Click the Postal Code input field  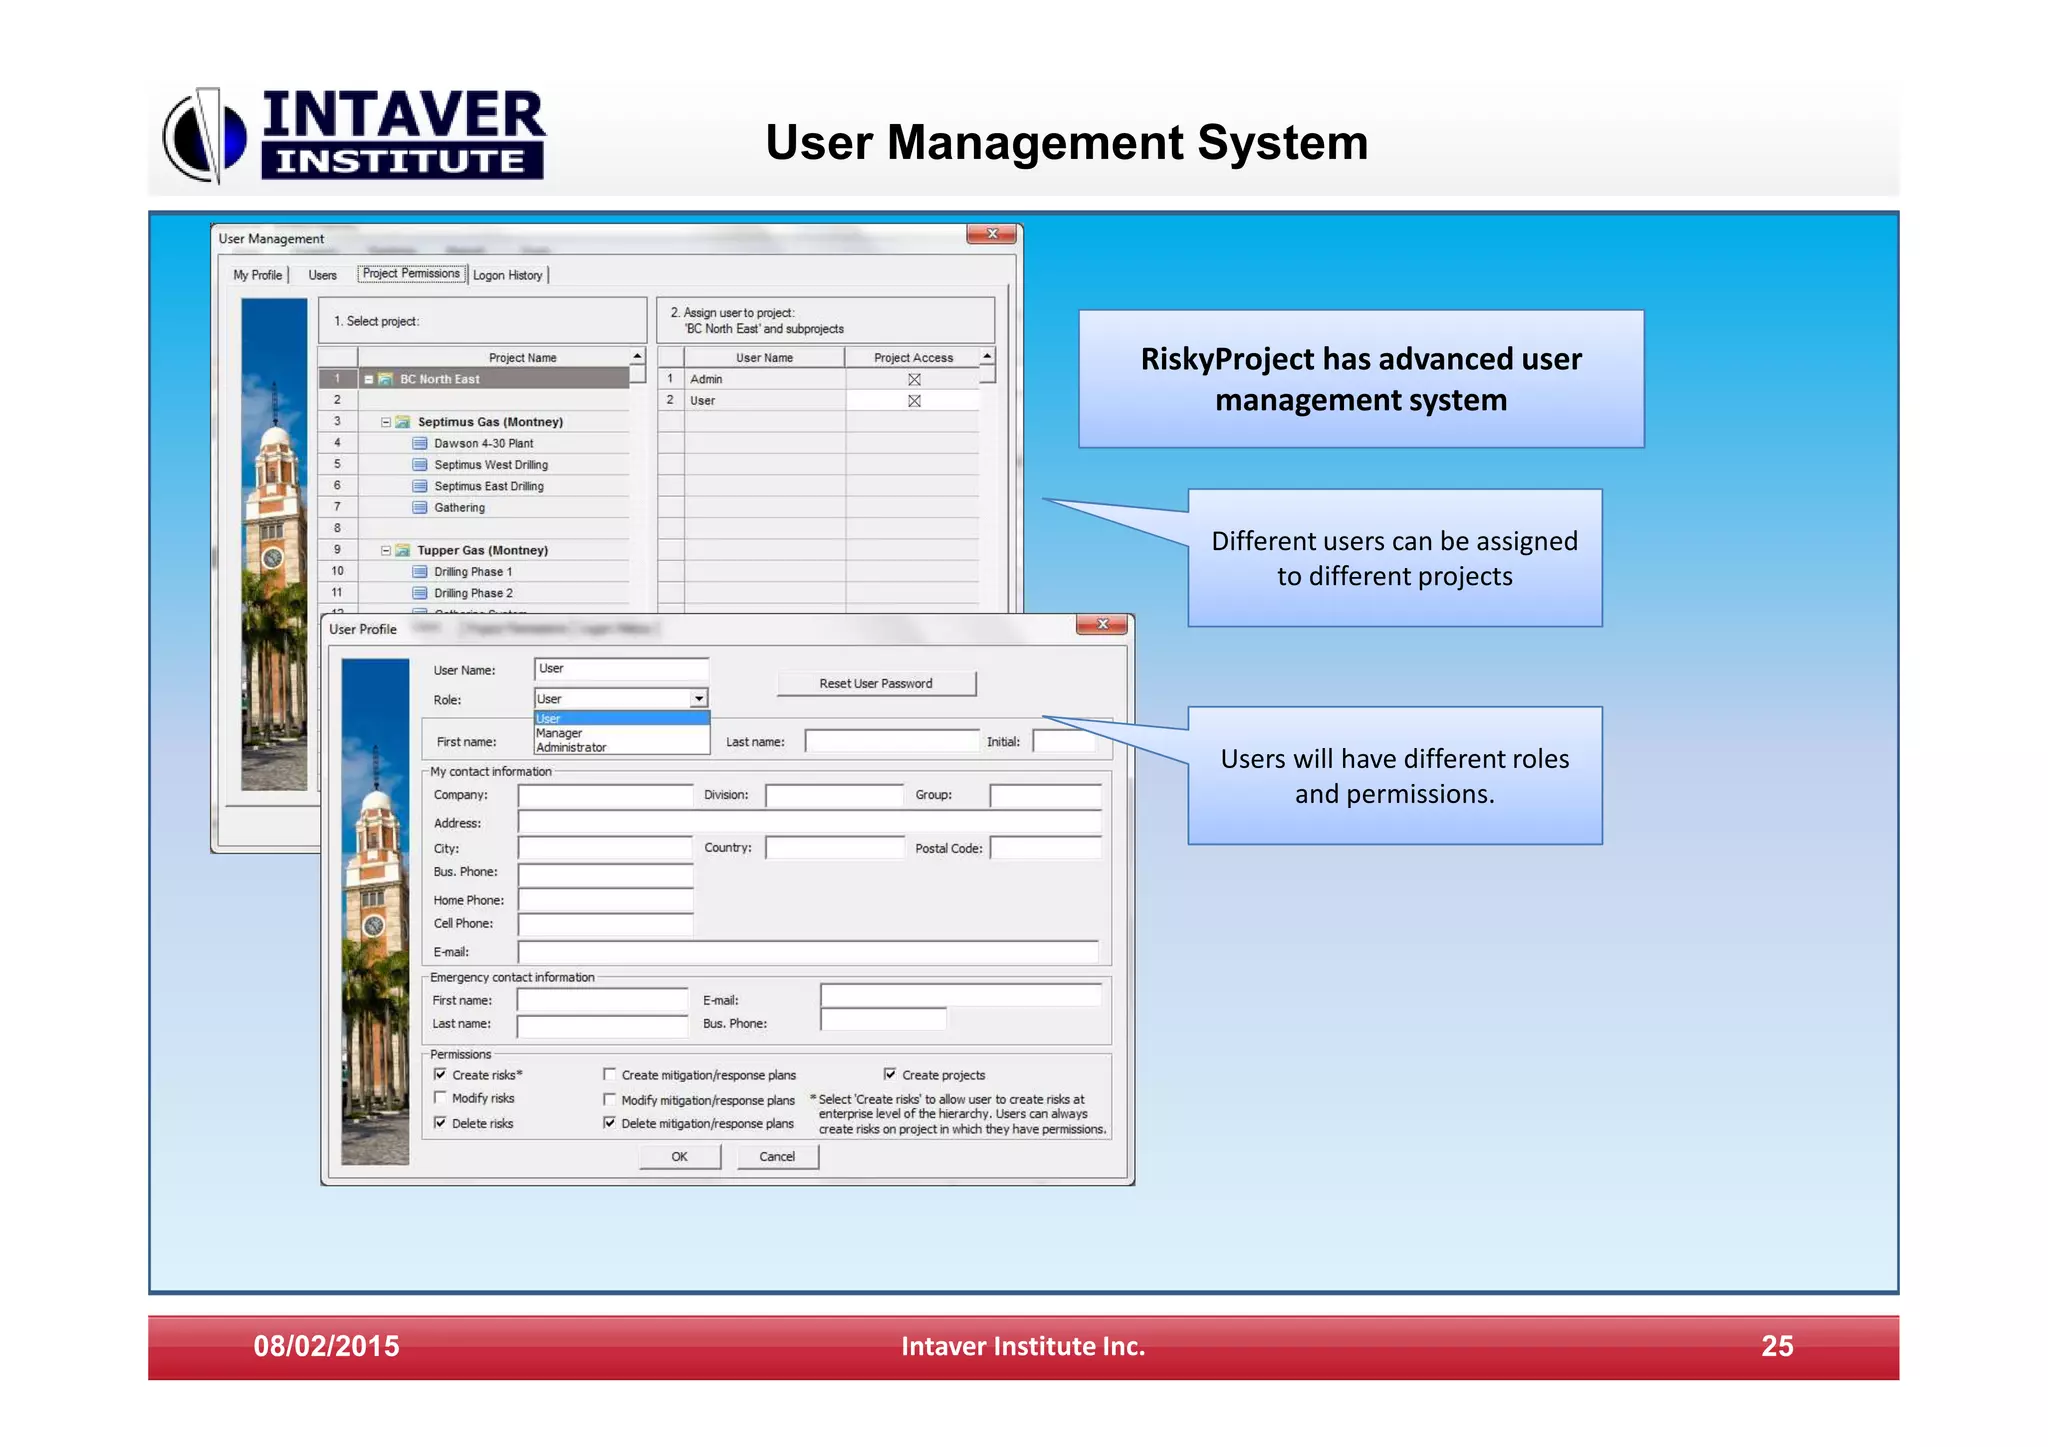(x=1046, y=848)
